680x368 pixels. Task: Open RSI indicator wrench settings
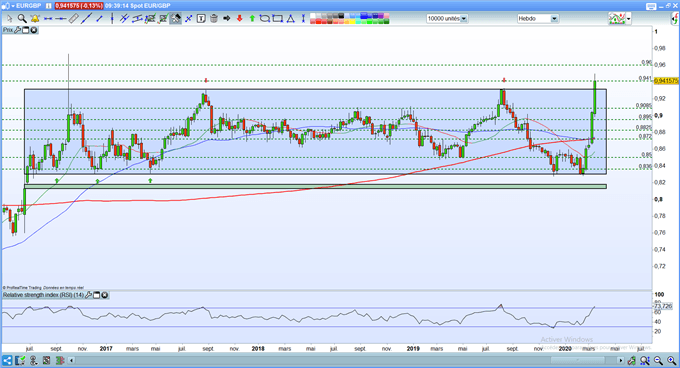88,295
